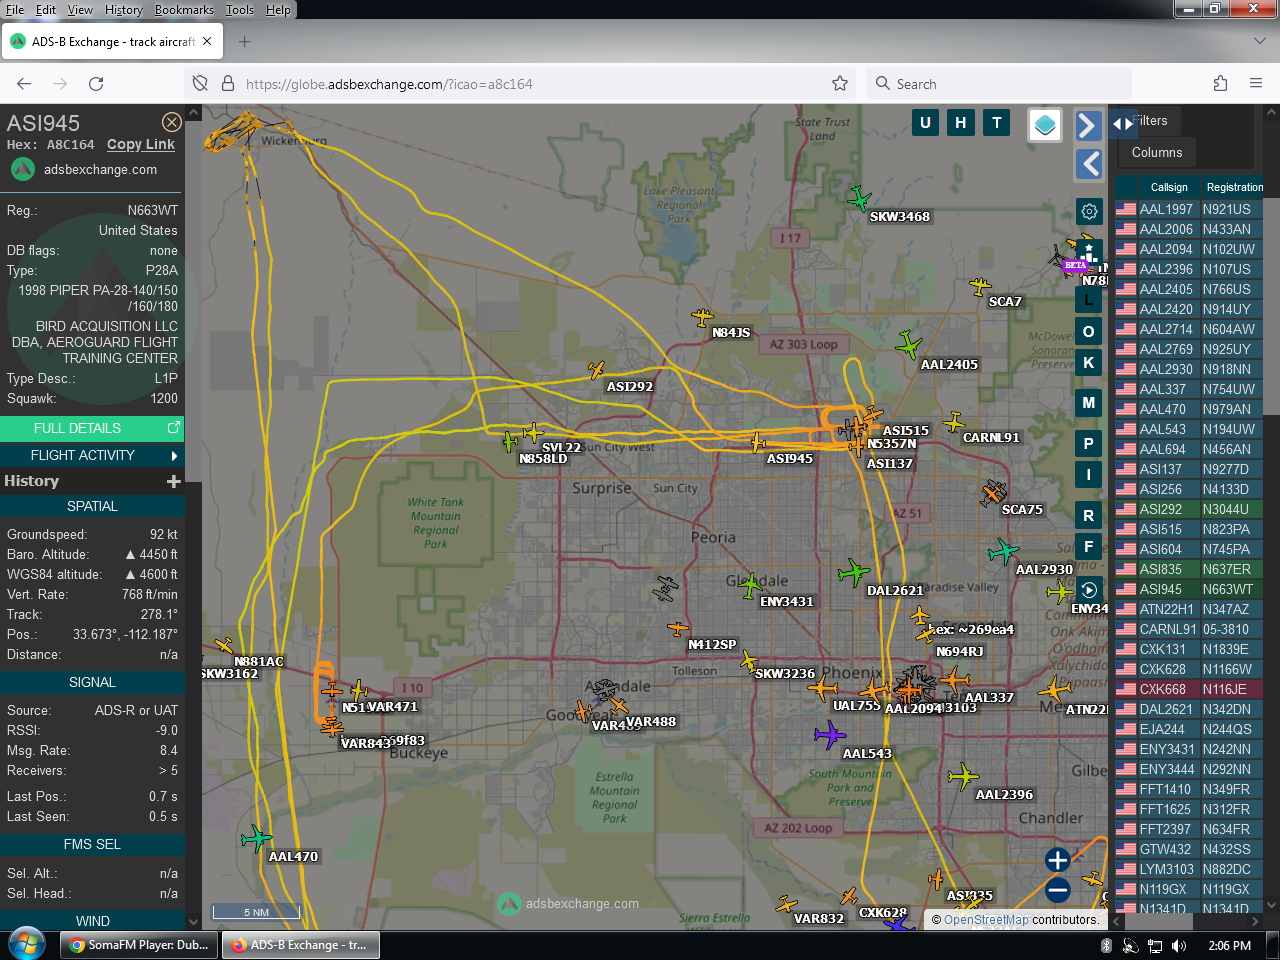Click the ENY3431 plane on the map

click(751, 586)
